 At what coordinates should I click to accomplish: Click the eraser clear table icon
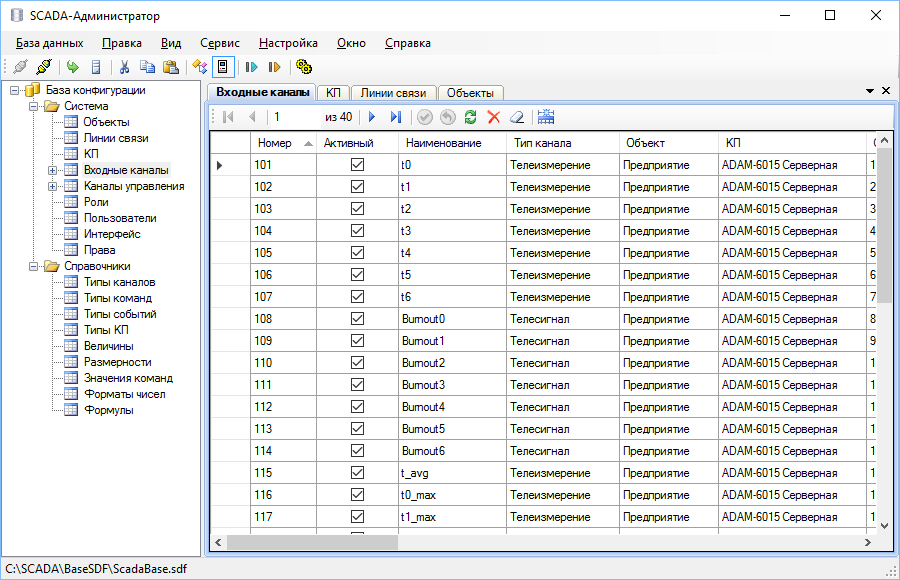(x=517, y=117)
